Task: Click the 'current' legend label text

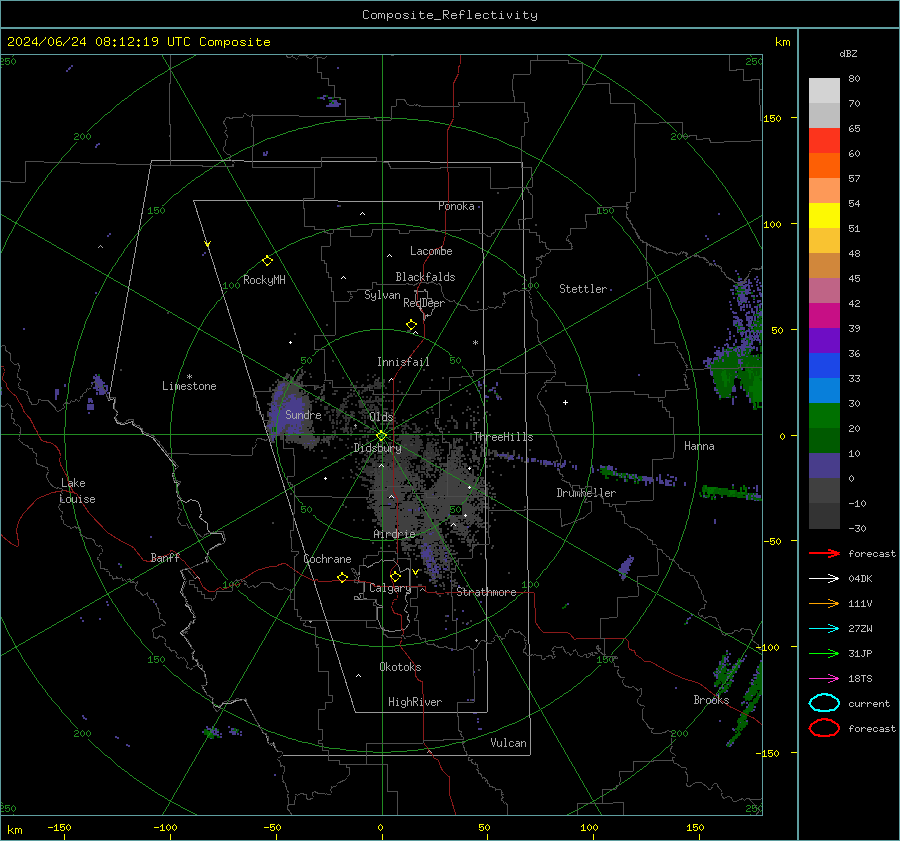Action: coord(869,704)
